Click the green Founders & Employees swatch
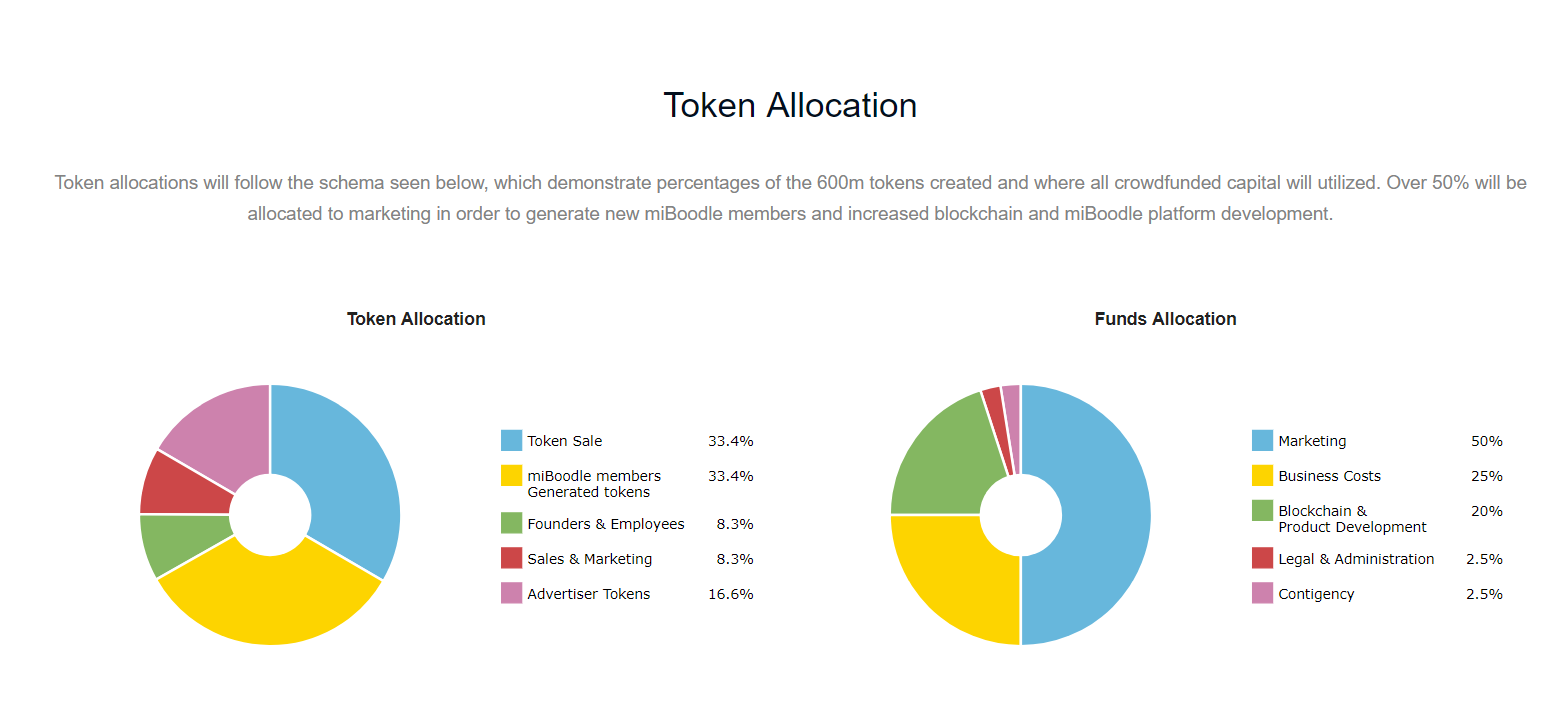The width and height of the screenshot is (1549, 703). (511, 524)
